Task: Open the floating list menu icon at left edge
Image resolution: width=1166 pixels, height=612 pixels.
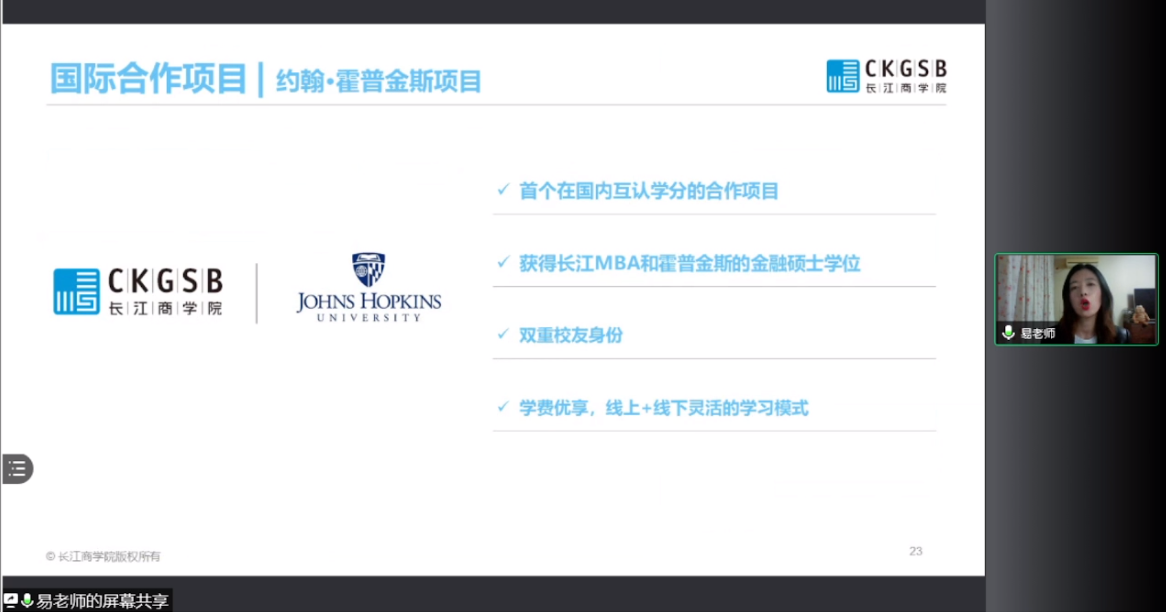Action: point(16,468)
